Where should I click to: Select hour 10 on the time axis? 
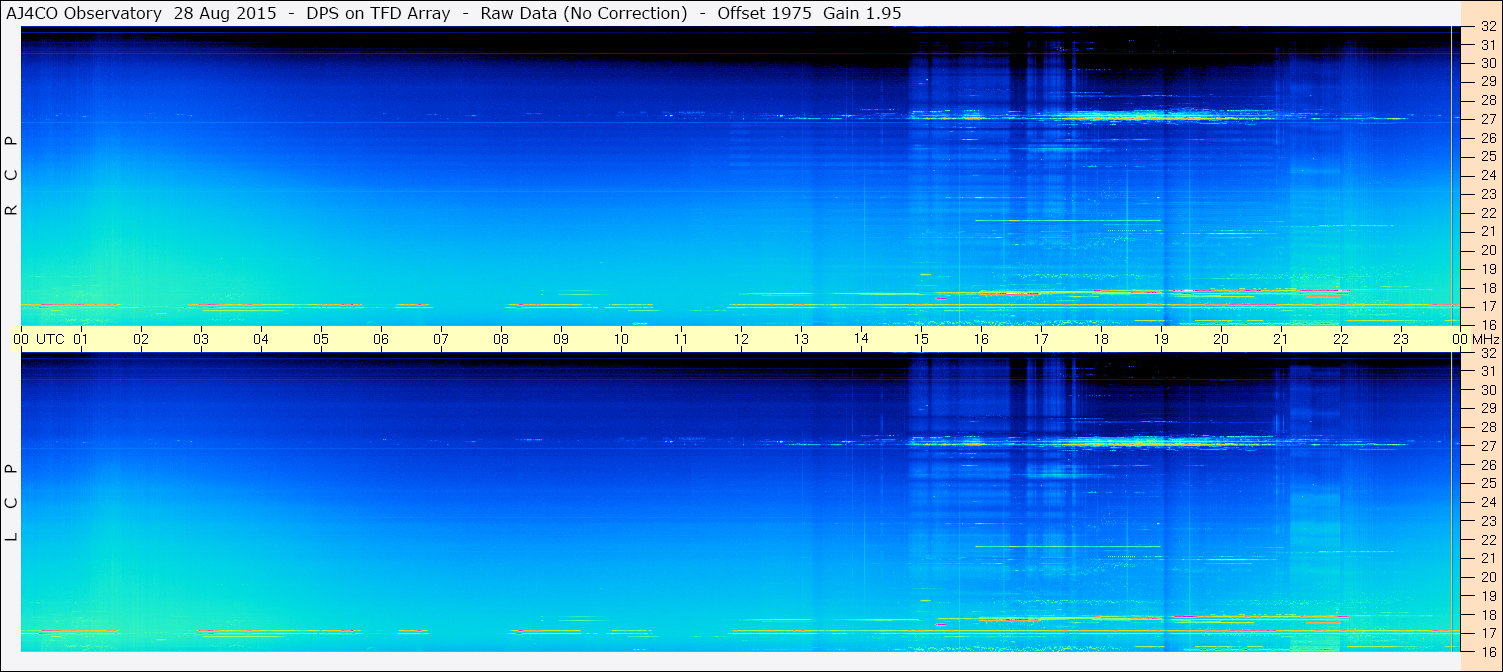[621, 339]
